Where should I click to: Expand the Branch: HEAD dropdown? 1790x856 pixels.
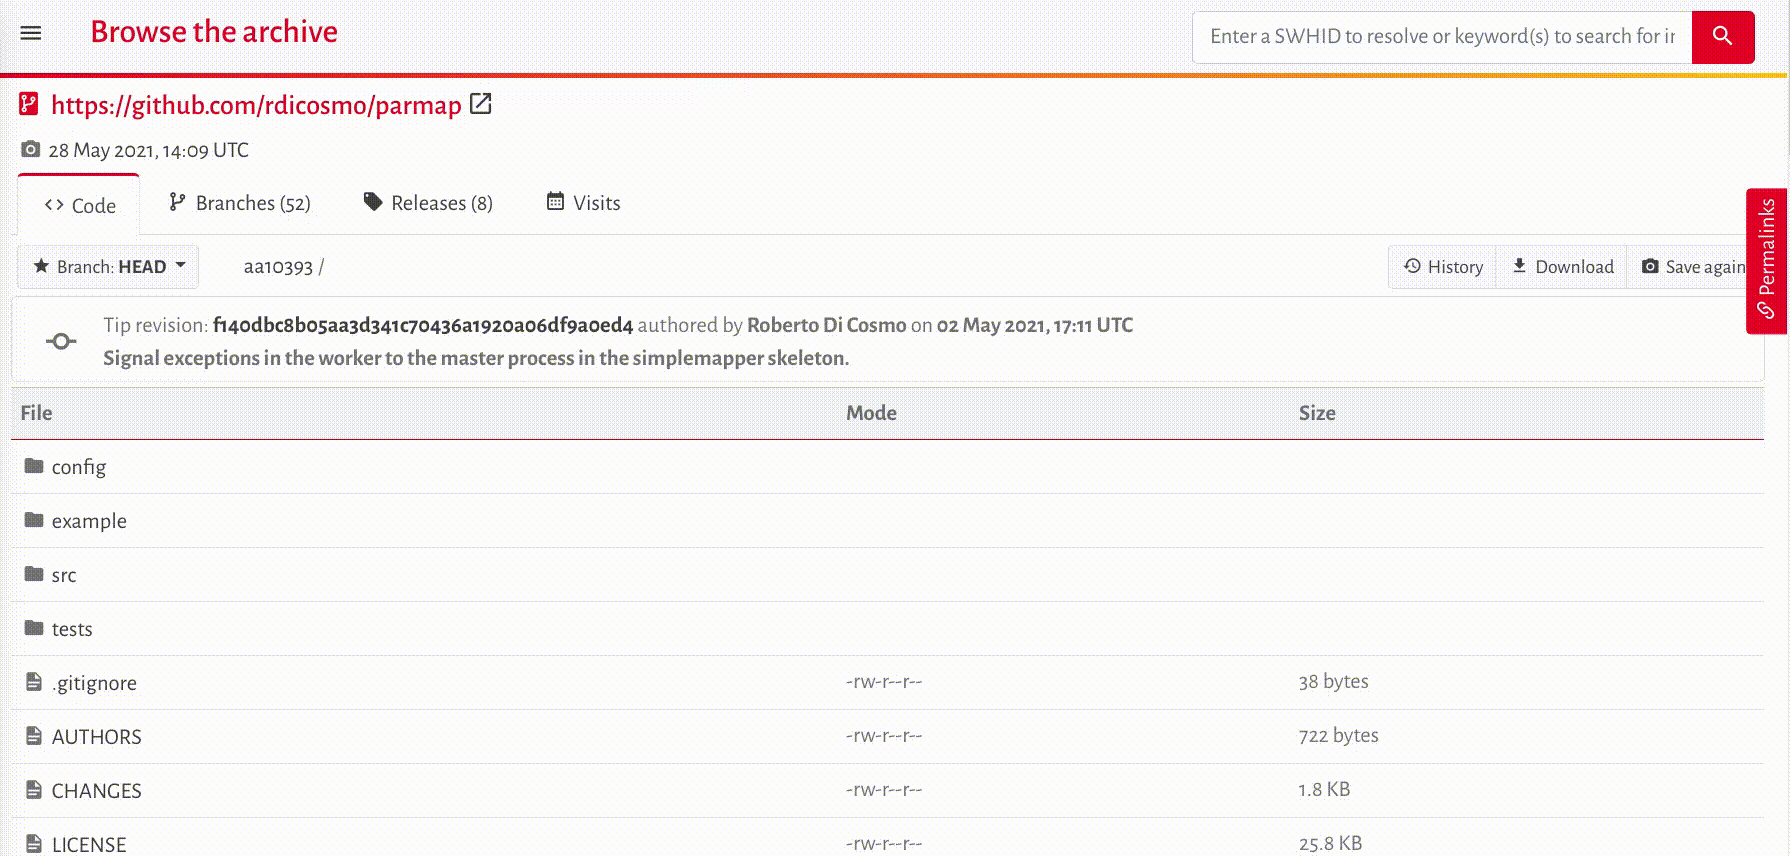click(109, 267)
